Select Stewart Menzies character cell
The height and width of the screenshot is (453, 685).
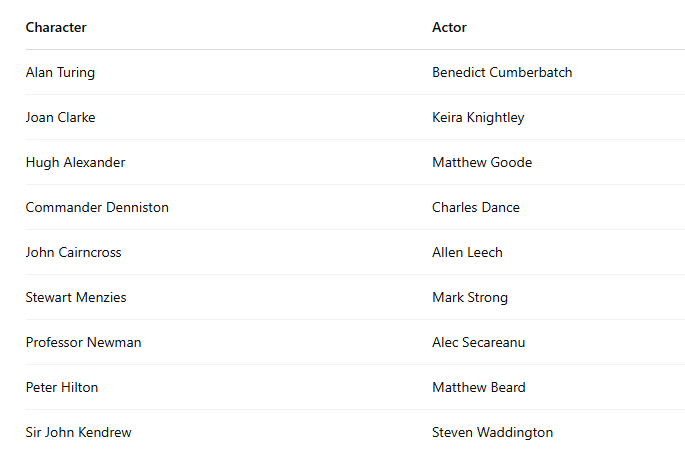tap(76, 298)
